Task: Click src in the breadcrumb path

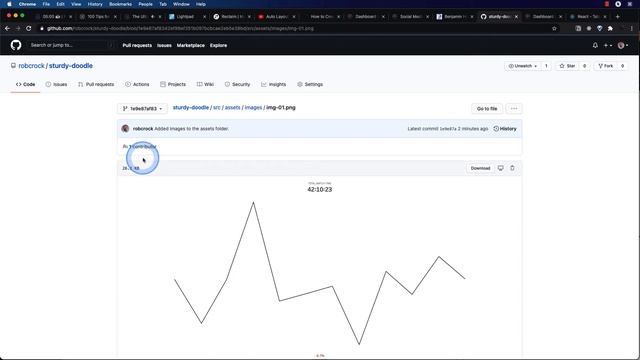Action: pos(217,107)
